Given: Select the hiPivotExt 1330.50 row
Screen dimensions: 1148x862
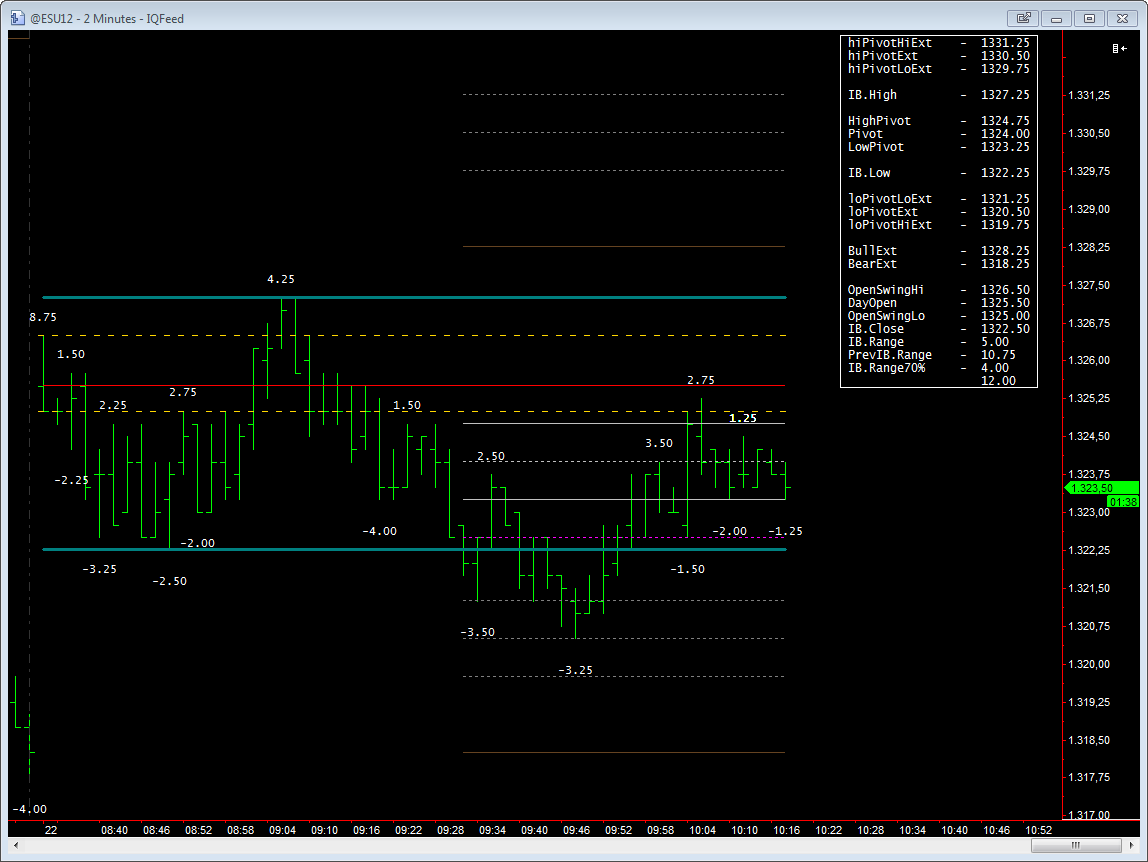Looking at the screenshot, I should 939,56.
